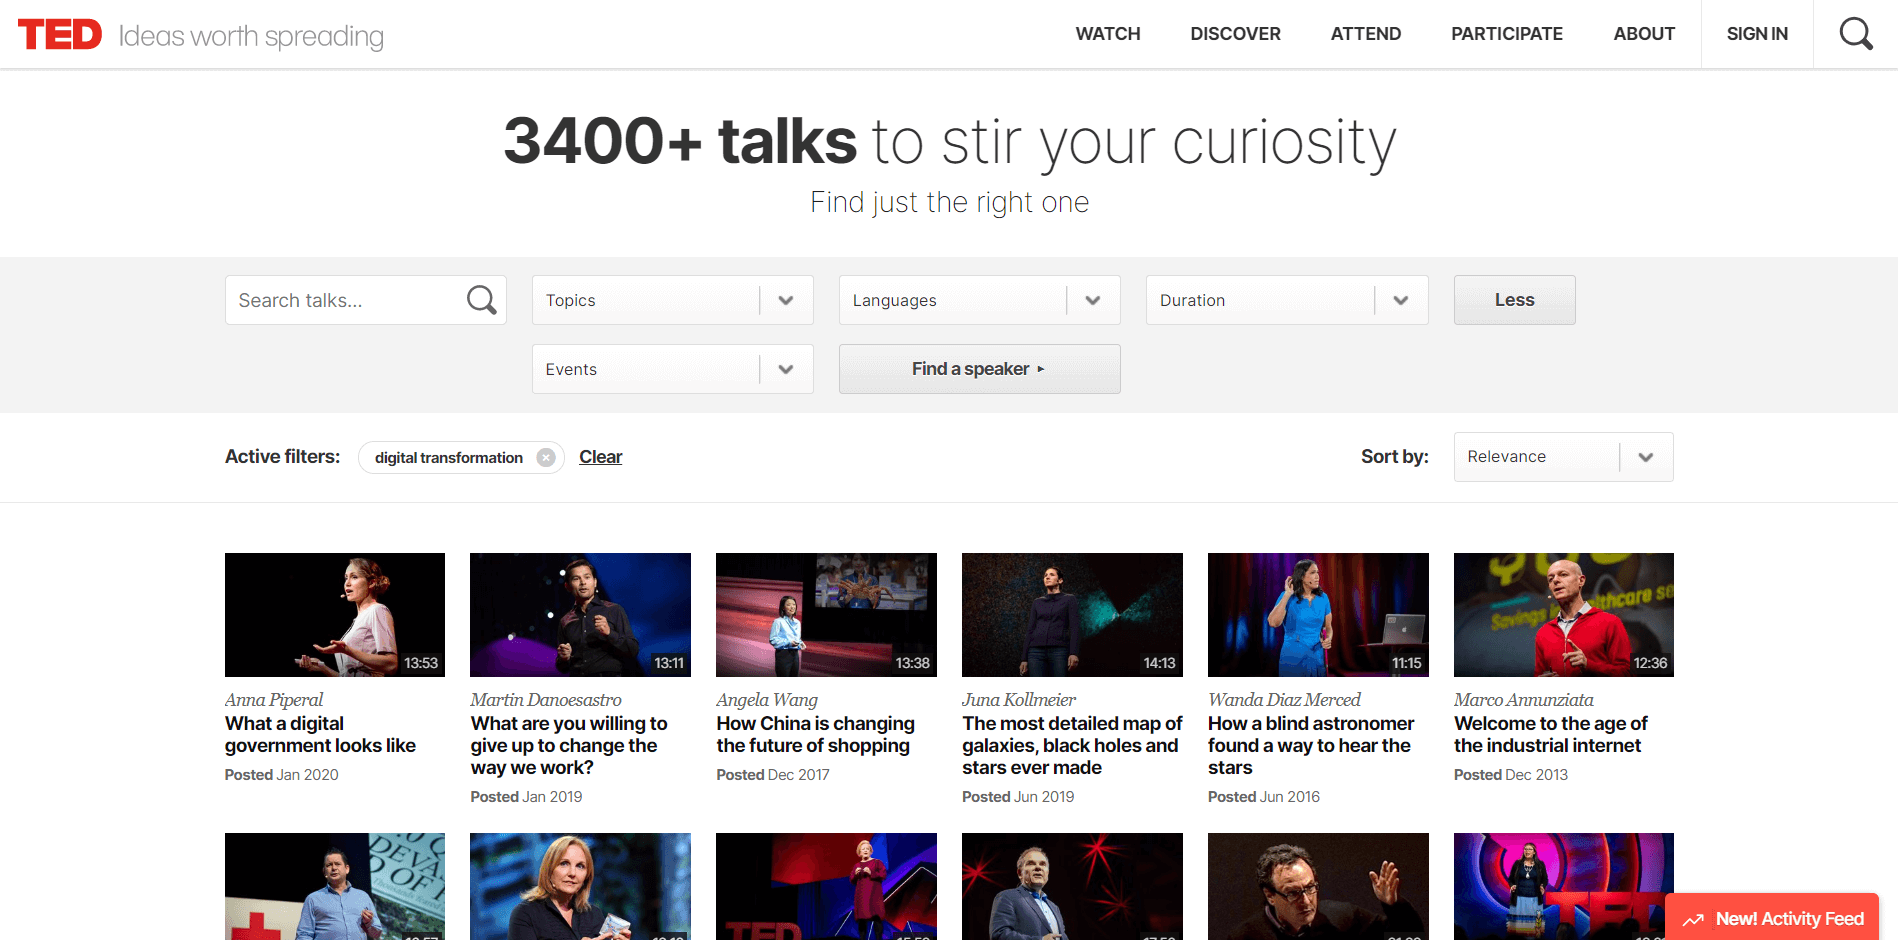Click the search magnifier icon in the top navigation
Viewport: 1898px width, 940px height.
(1856, 33)
